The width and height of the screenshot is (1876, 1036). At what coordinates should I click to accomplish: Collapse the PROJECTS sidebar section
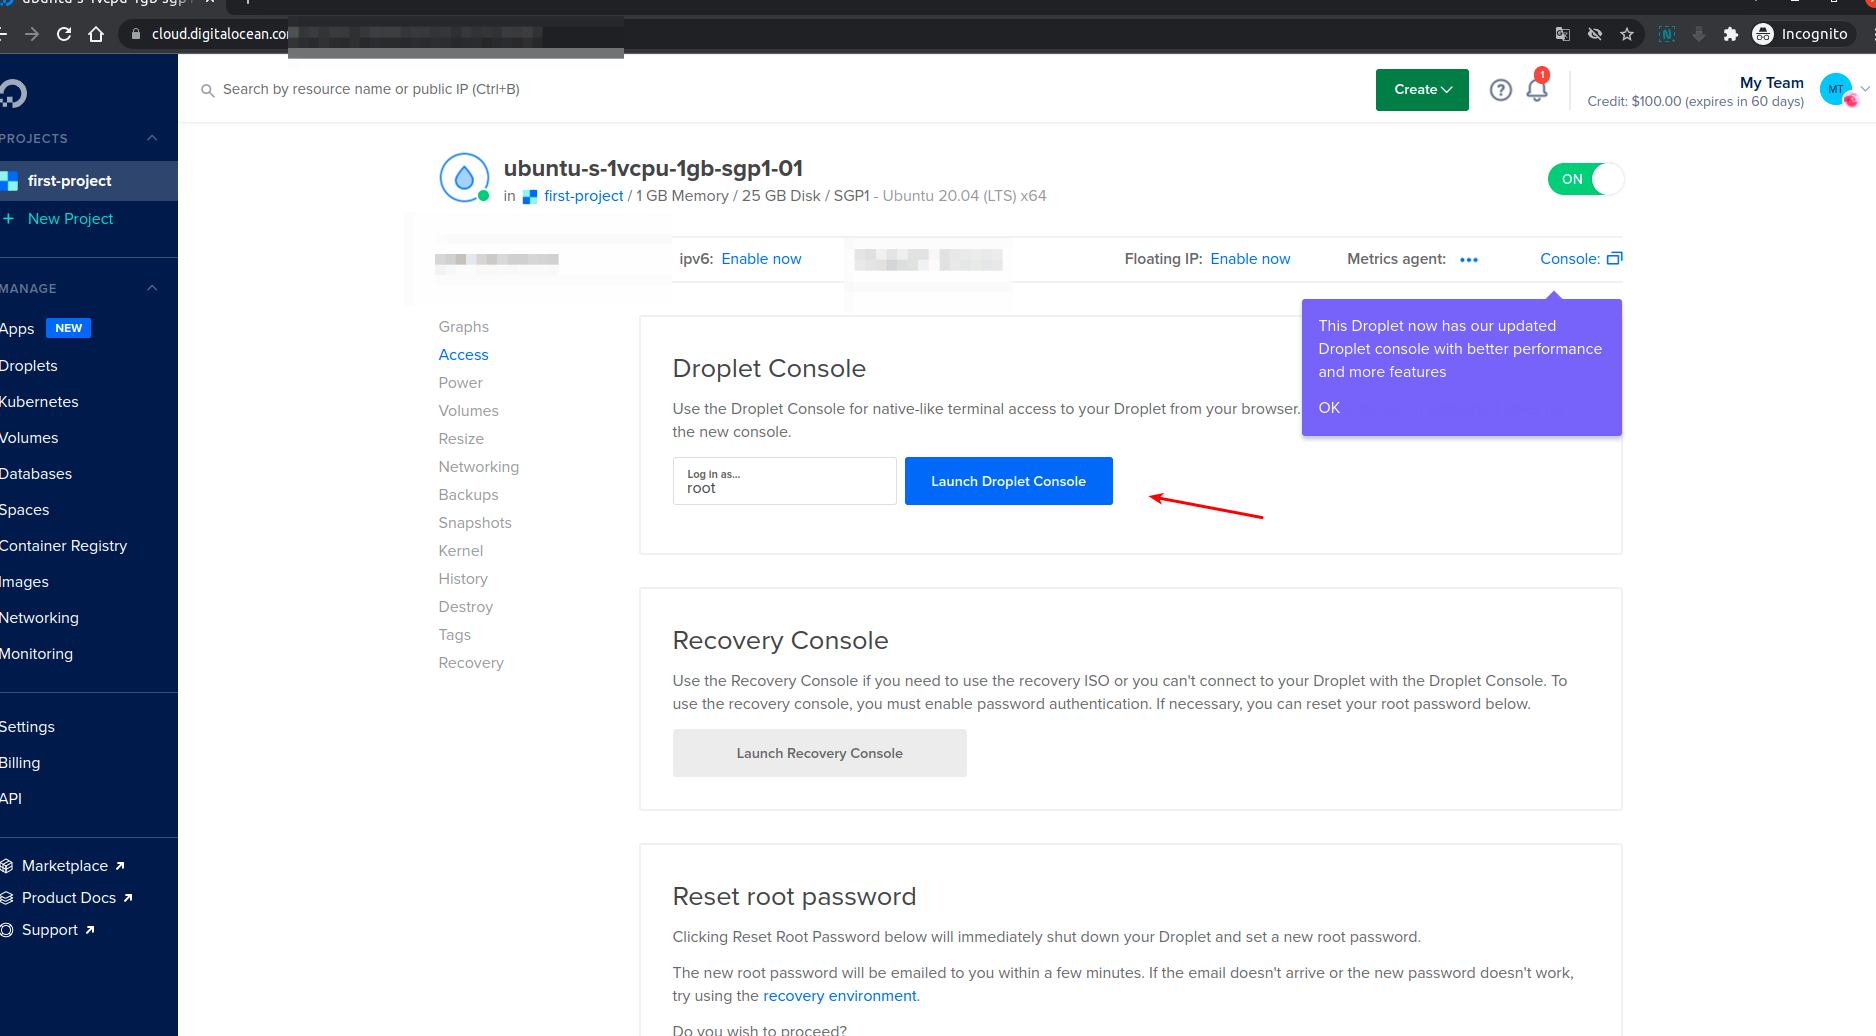click(x=152, y=138)
